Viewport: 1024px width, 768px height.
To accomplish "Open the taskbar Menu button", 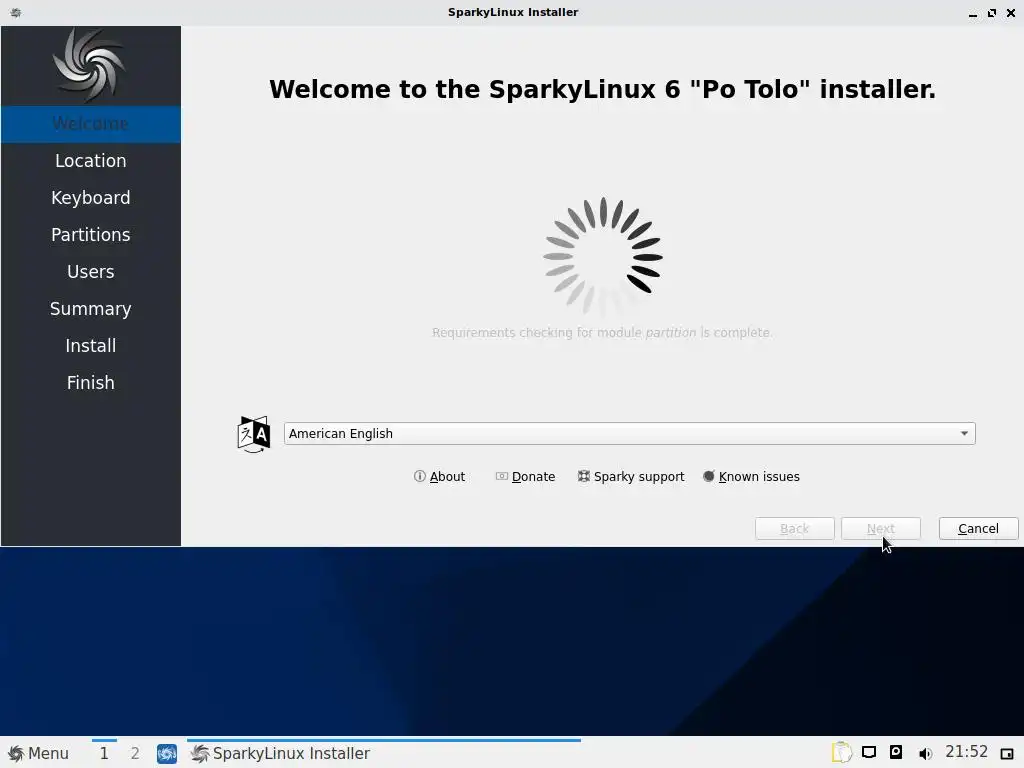I will click(39, 753).
